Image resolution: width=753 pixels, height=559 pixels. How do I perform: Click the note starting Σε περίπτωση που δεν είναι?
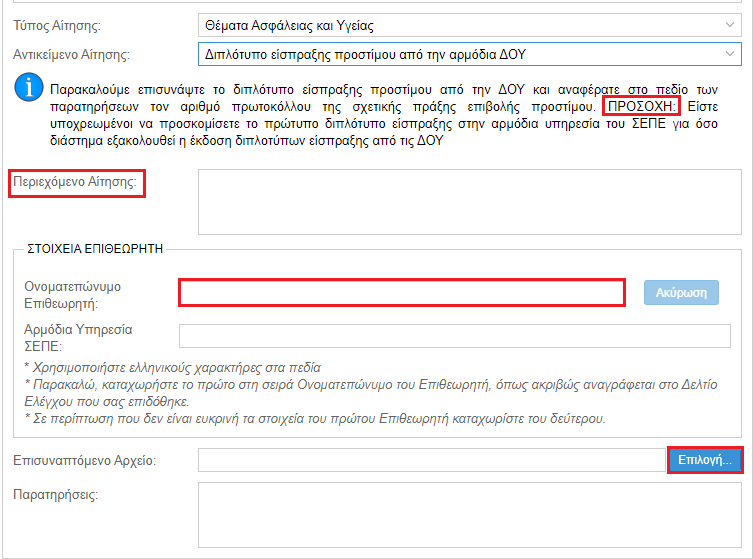coord(315,419)
